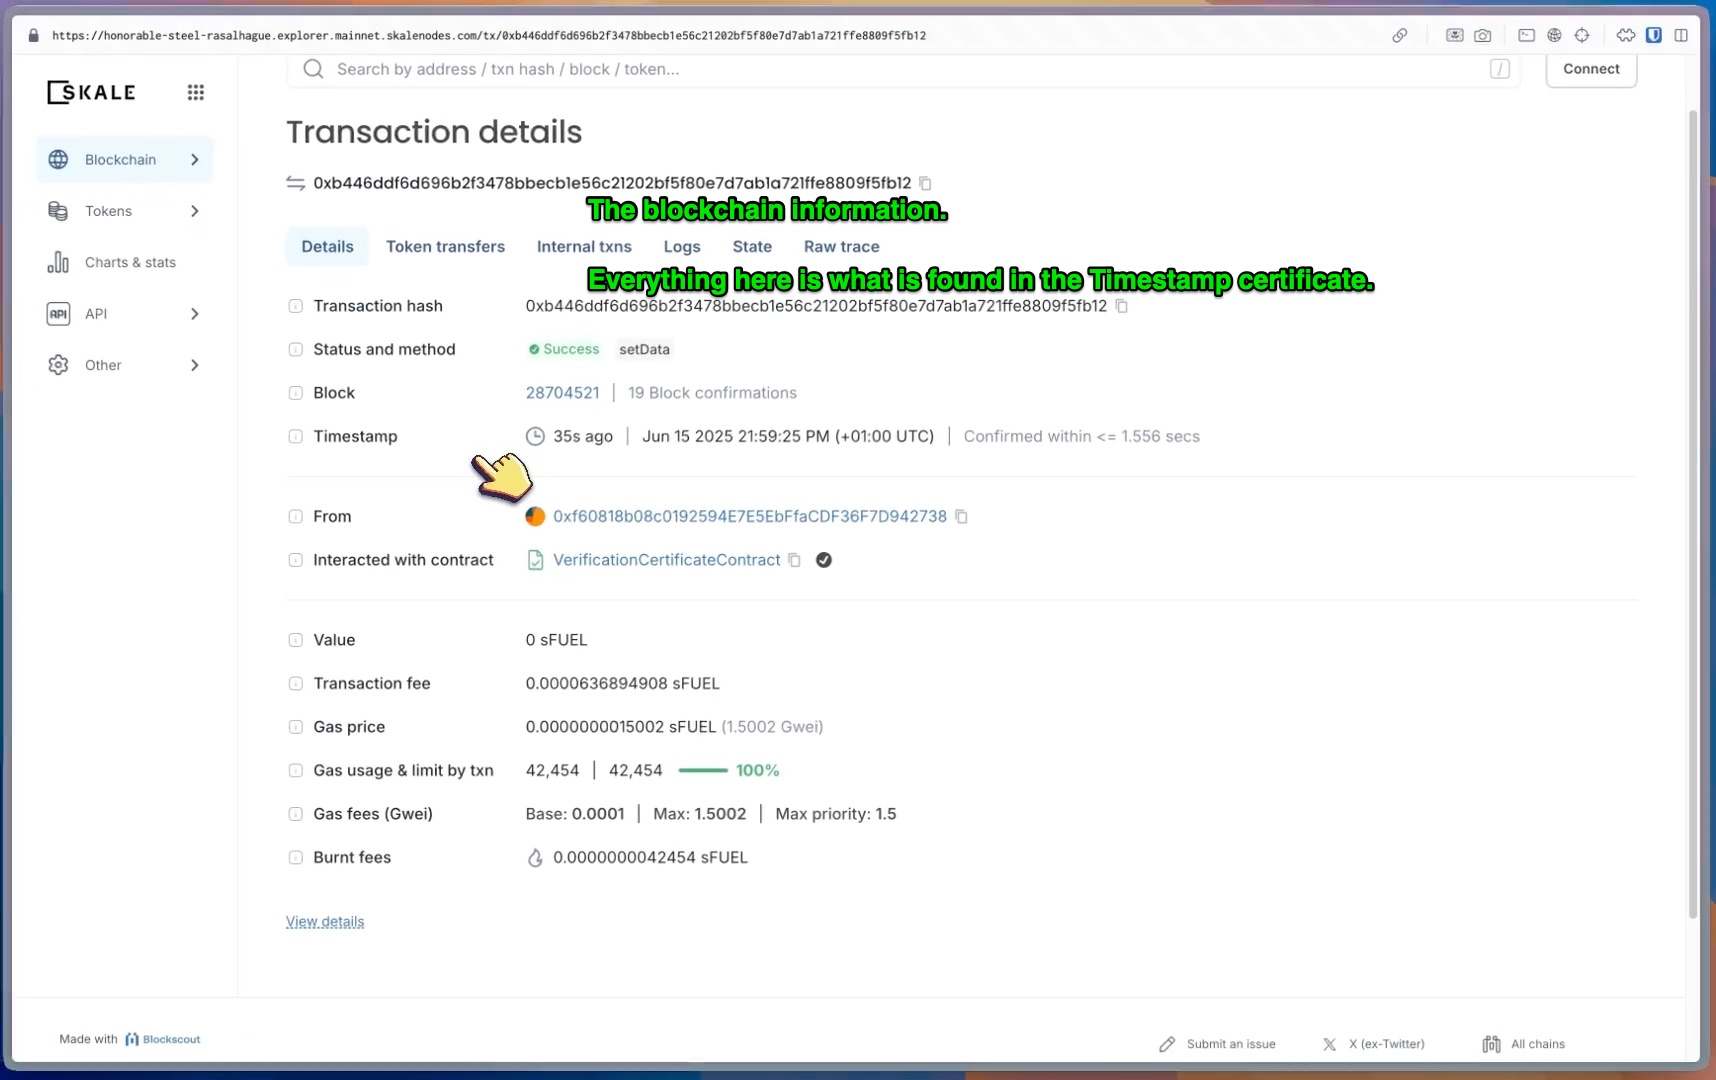This screenshot has width=1716, height=1080.
Task: Click the Blockchain globe icon
Action: point(58,160)
